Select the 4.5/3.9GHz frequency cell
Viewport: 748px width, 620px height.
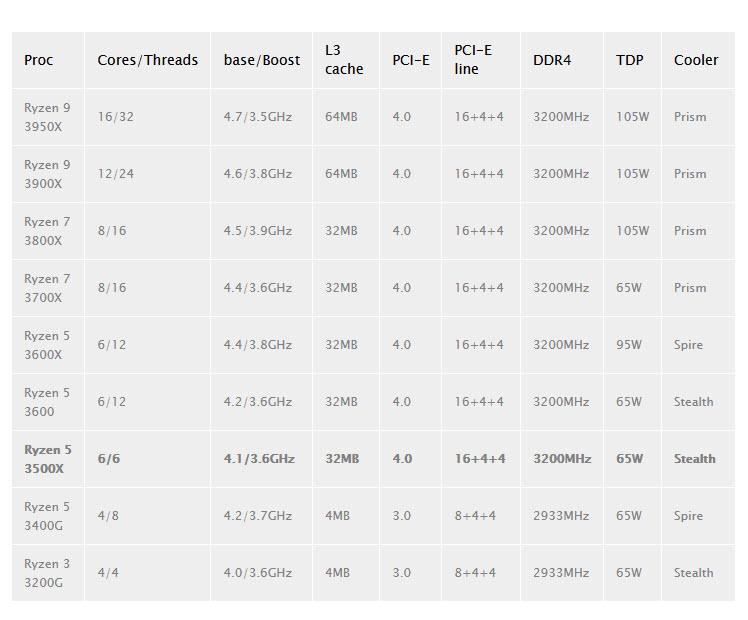[258, 231]
